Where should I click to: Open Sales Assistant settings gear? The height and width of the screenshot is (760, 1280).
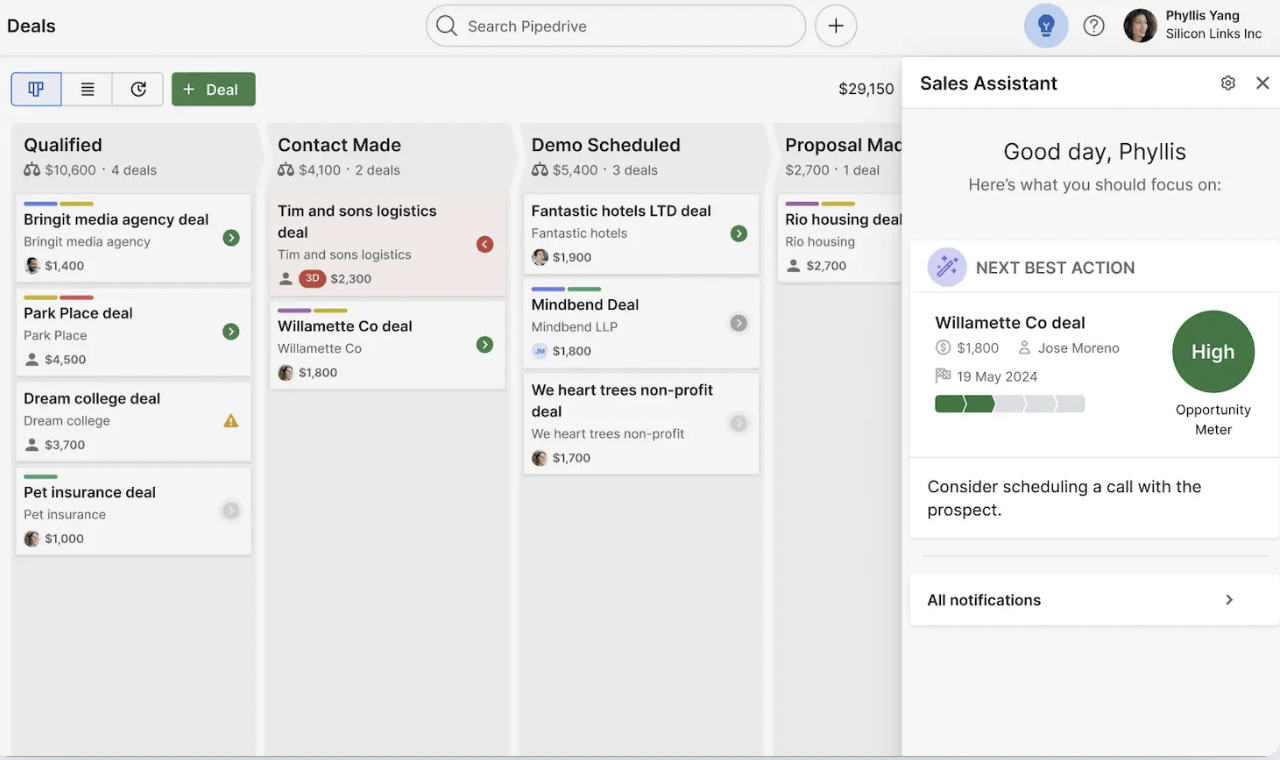coord(1228,83)
